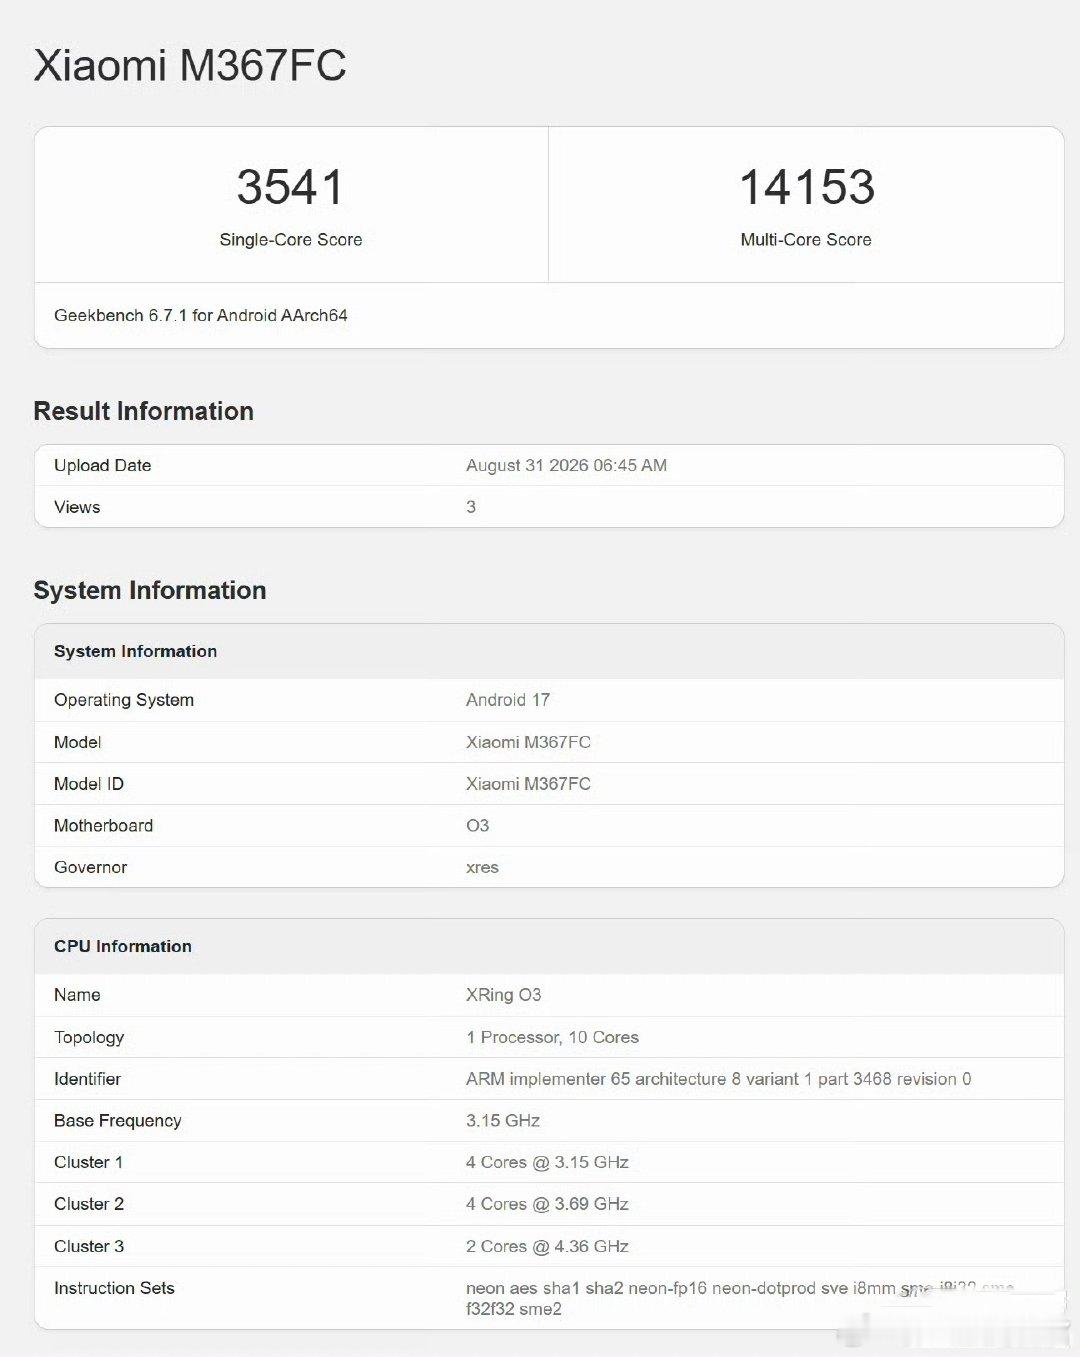Select the multi-core score 14153
Viewport: 1080px width, 1357px height.
(806, 187)
